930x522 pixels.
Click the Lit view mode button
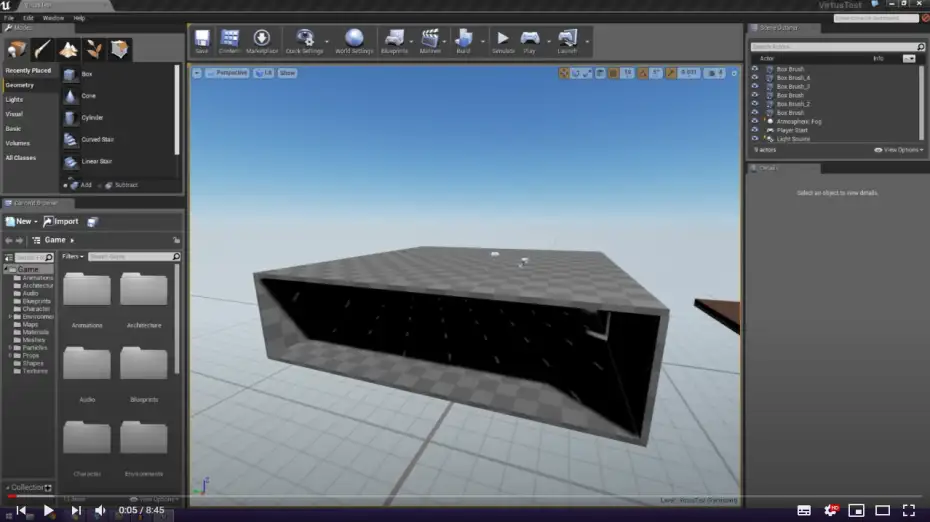coord(263,73)
